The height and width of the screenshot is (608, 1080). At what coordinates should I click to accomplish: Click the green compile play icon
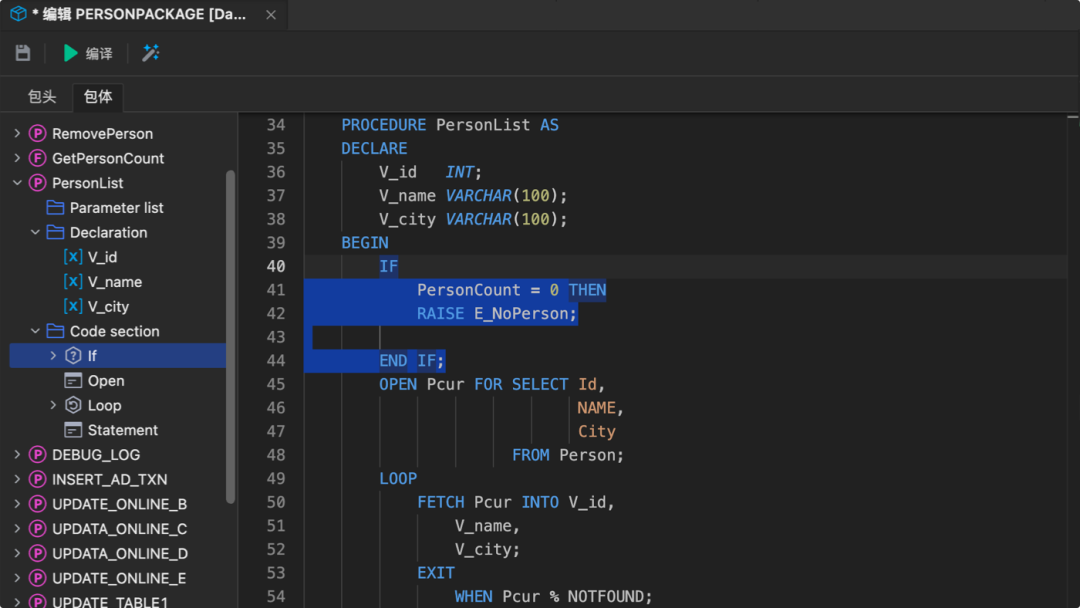(71, 53)
